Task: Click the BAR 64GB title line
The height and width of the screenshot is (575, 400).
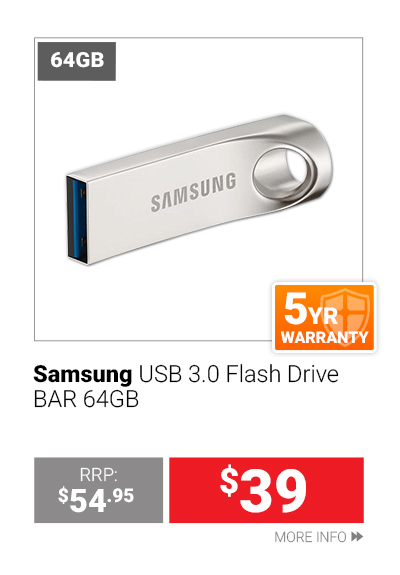Action: [86, 399]
